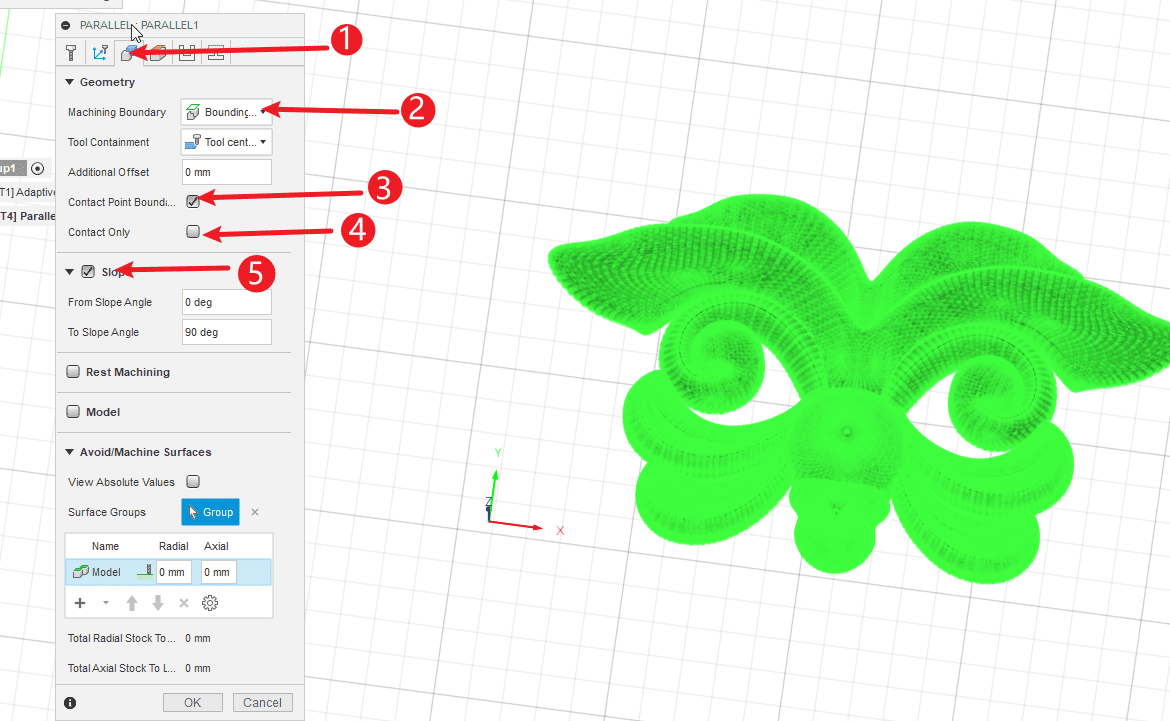
Task: Click the OK button
Action: (x=192, y=703)
